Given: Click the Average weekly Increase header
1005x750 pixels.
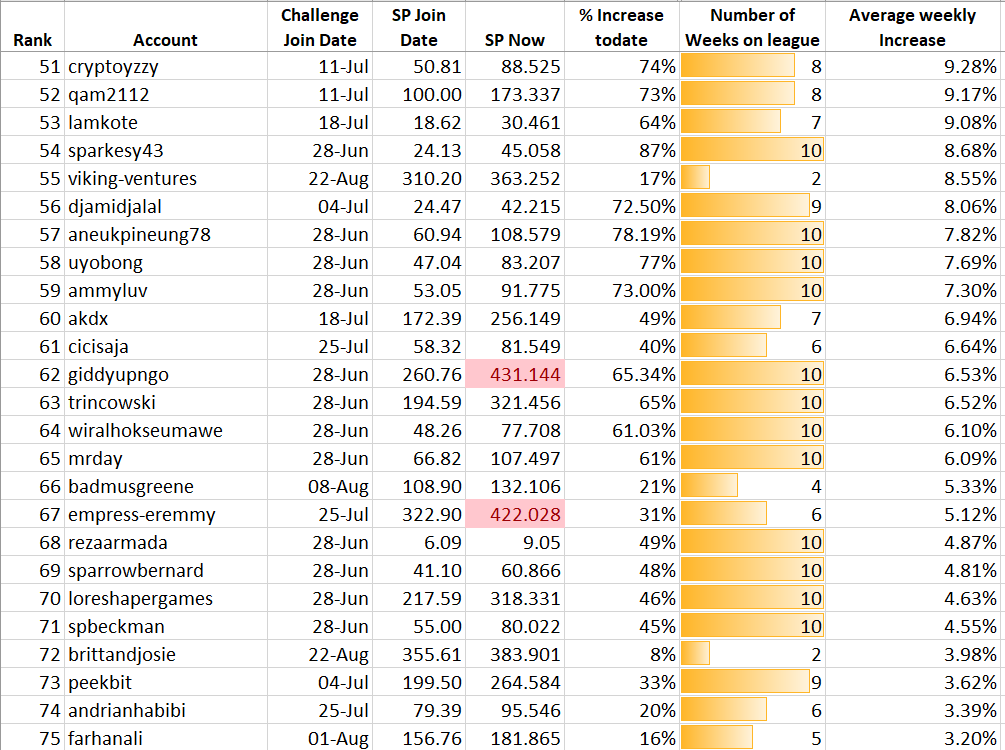Looking at the screenshot, I should (912, 27).
